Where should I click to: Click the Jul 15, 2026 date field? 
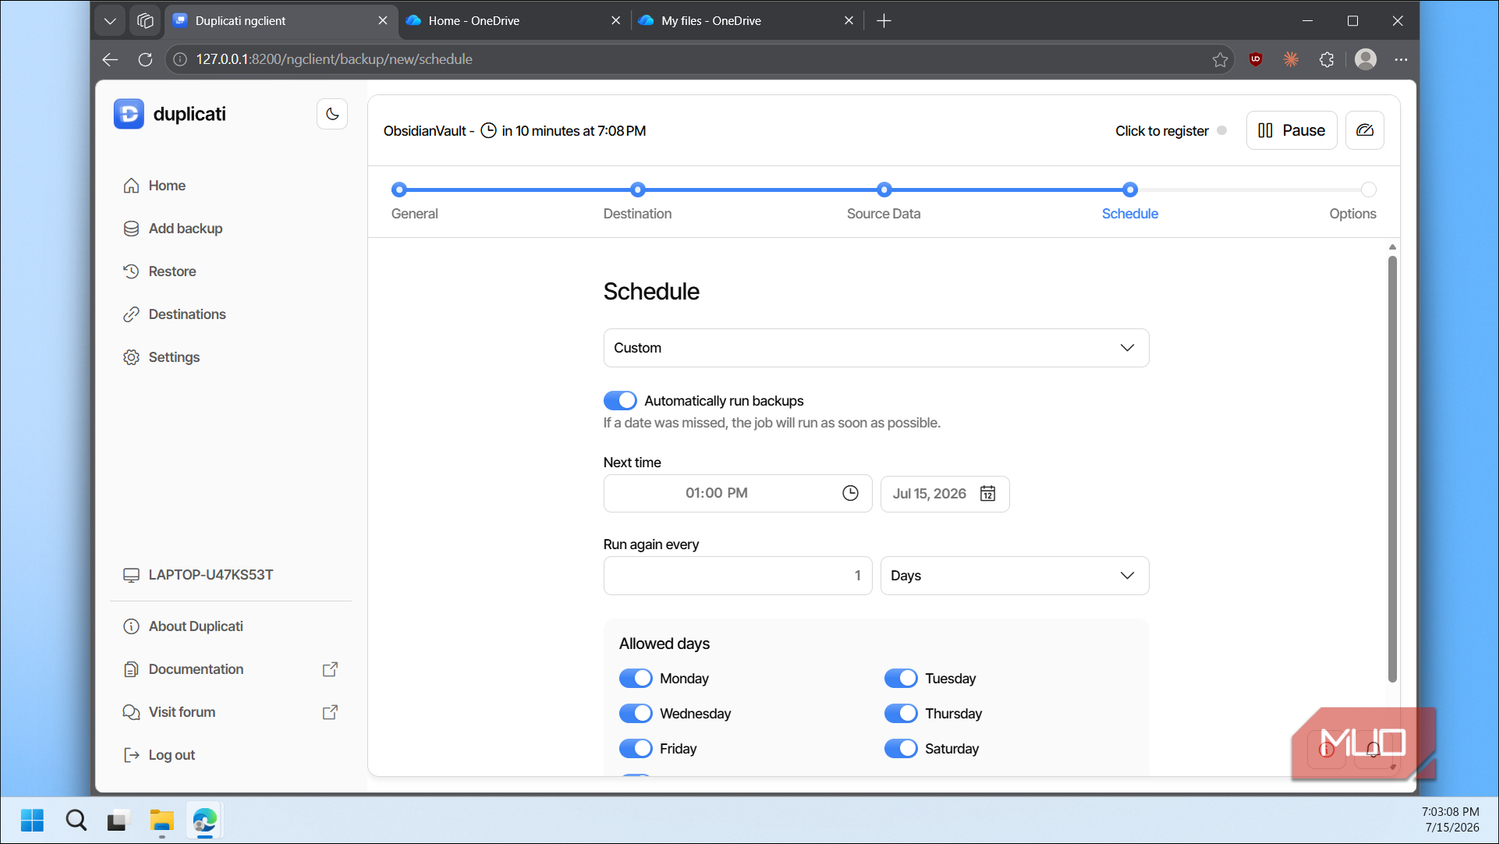pyautogui.click(x=945, y=494)
